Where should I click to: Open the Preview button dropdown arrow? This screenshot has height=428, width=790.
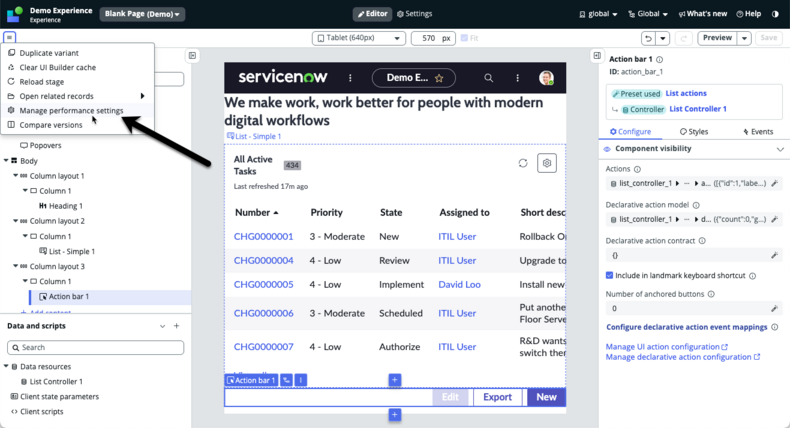click(x=744, y=38)
